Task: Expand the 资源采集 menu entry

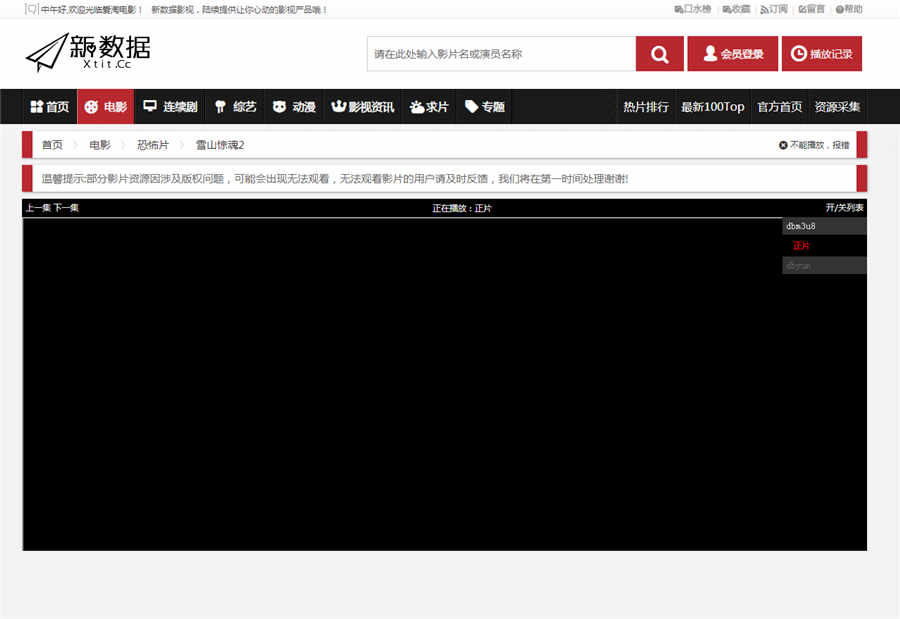Action: pyautogui.click(x=838, y=106)
